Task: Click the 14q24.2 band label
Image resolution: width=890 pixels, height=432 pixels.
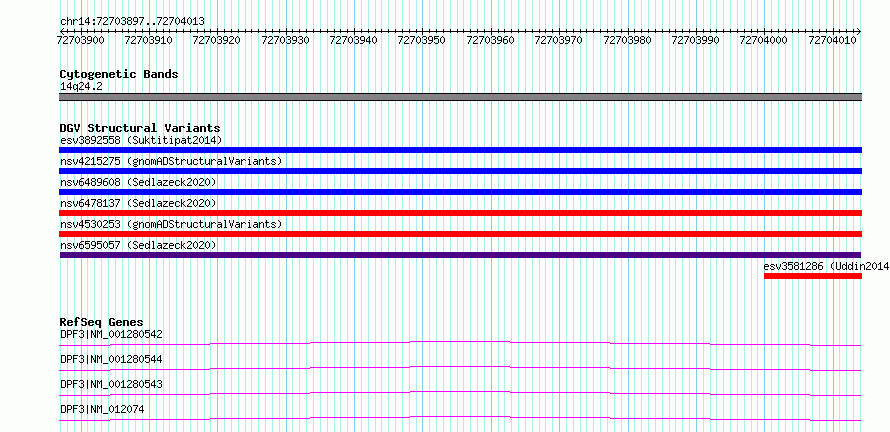Action: [x=81, y=86]
